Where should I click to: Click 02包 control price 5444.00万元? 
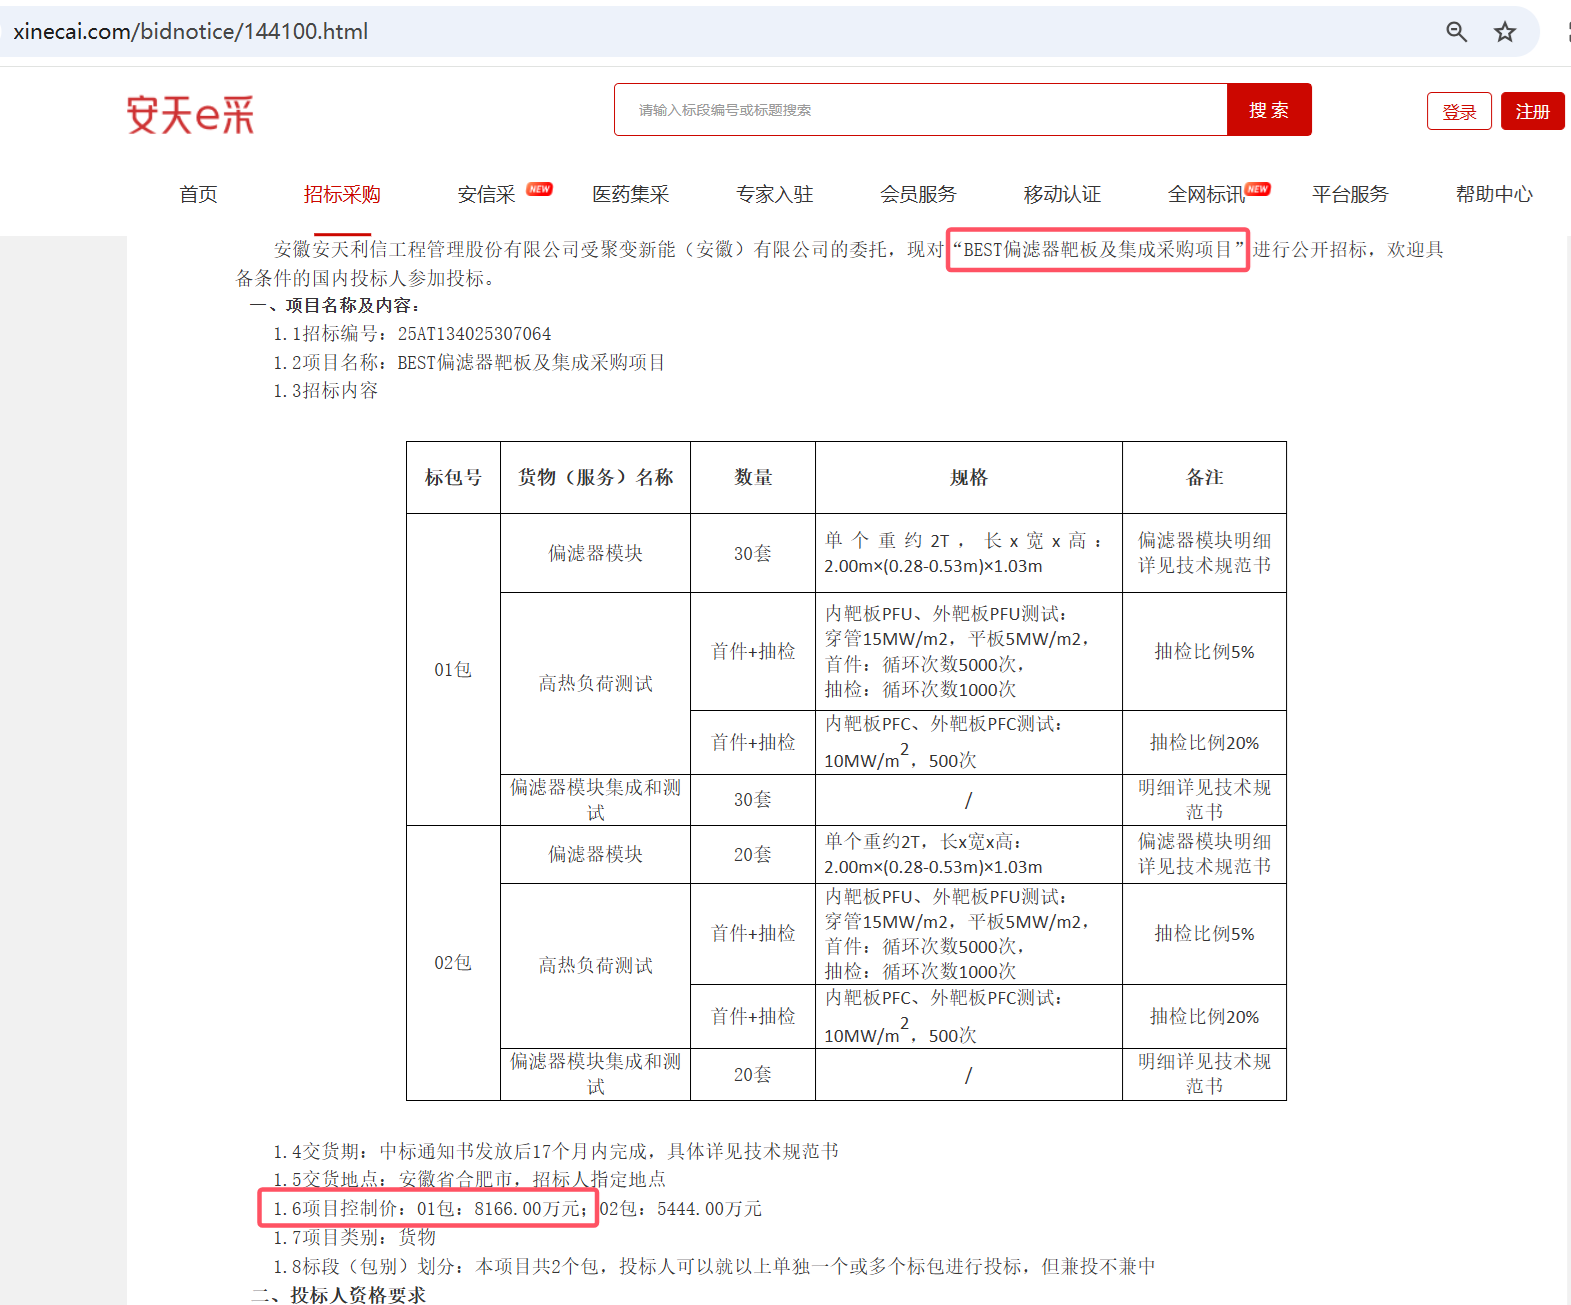(709, 1209)
